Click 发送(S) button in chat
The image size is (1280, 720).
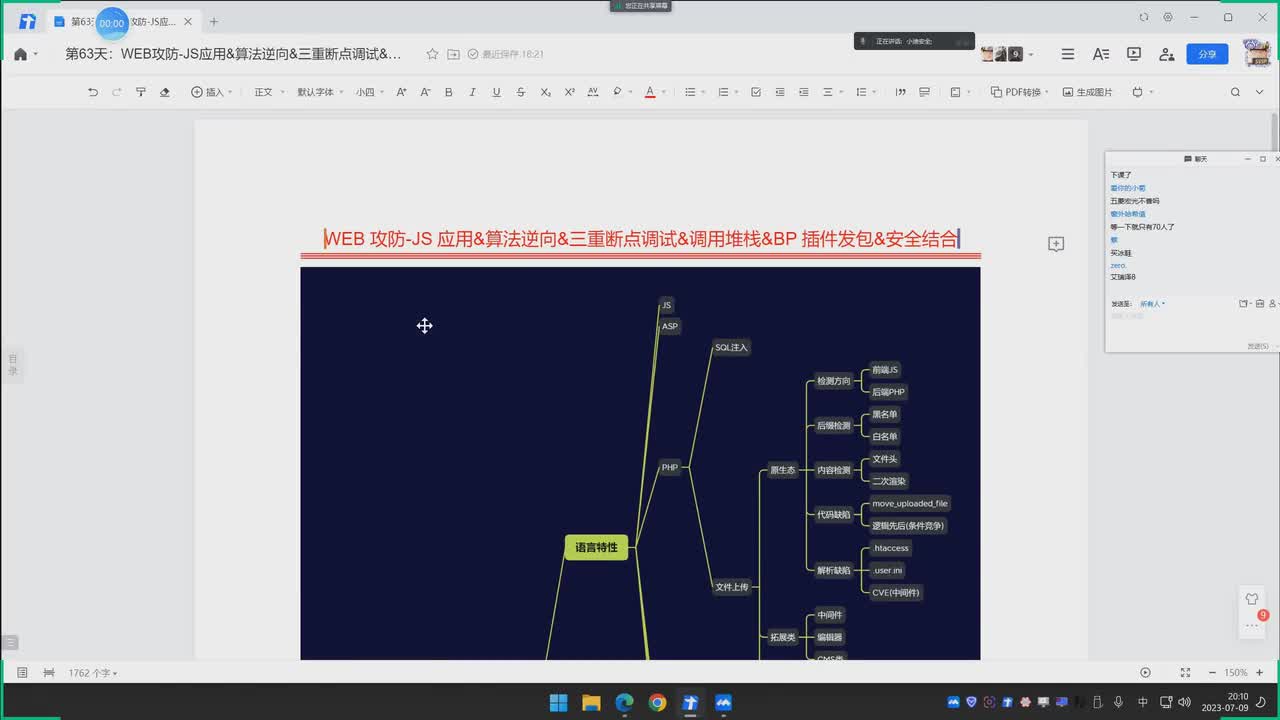pyautogui.click(x=1259, y=346)
